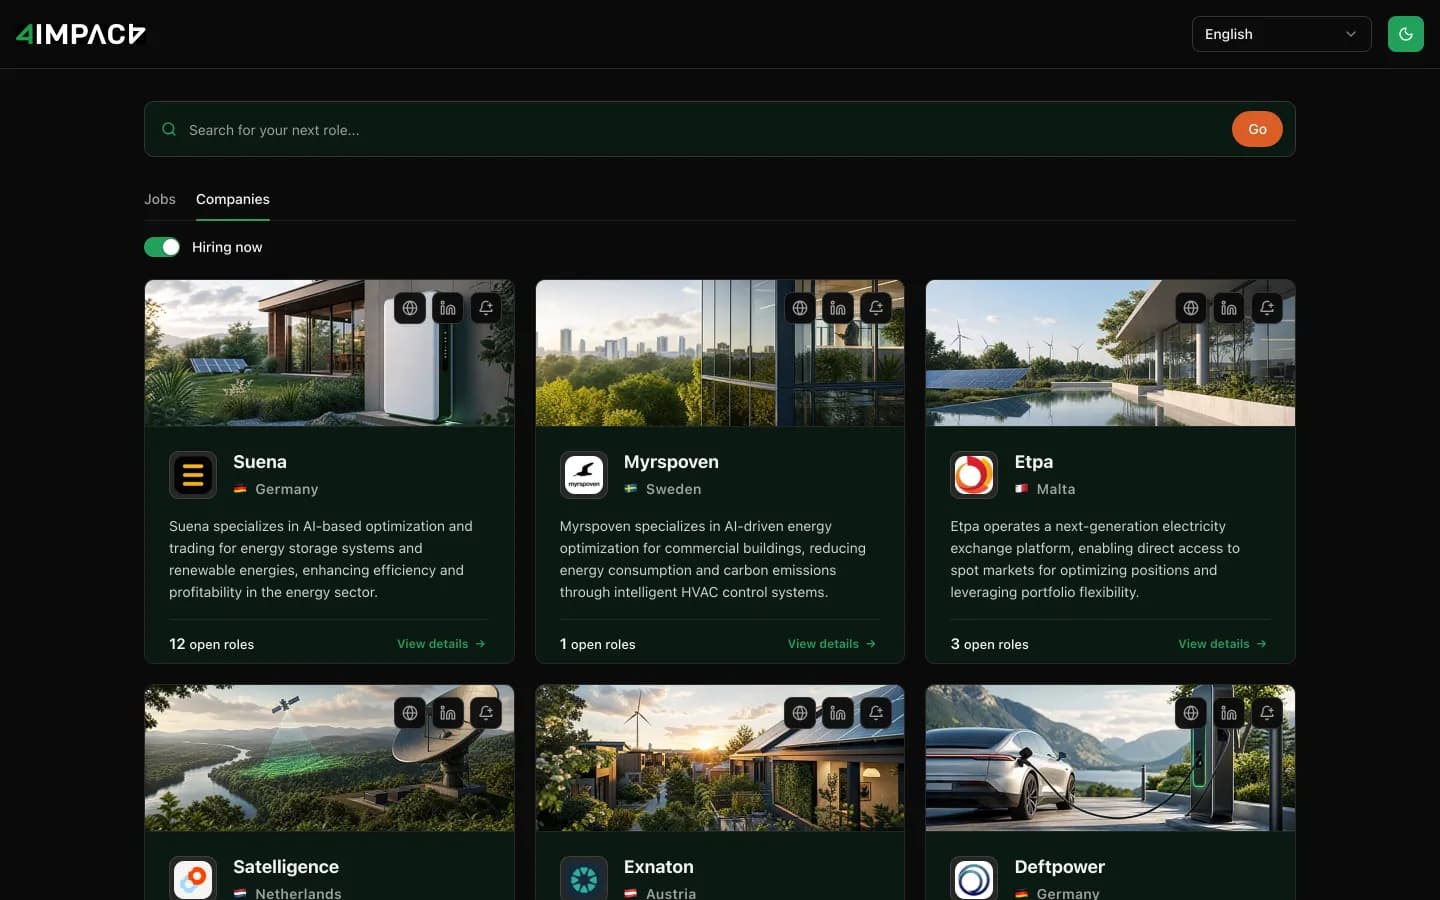Viewport: 1440px width, 900px height.
Task: Open Suena's LinkedIn icon
Action: (448, 308)
